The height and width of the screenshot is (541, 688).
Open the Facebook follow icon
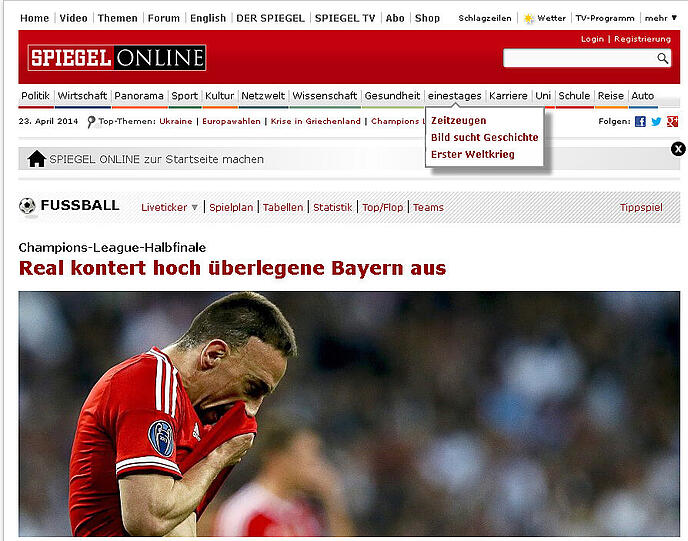tap(640, 122)
